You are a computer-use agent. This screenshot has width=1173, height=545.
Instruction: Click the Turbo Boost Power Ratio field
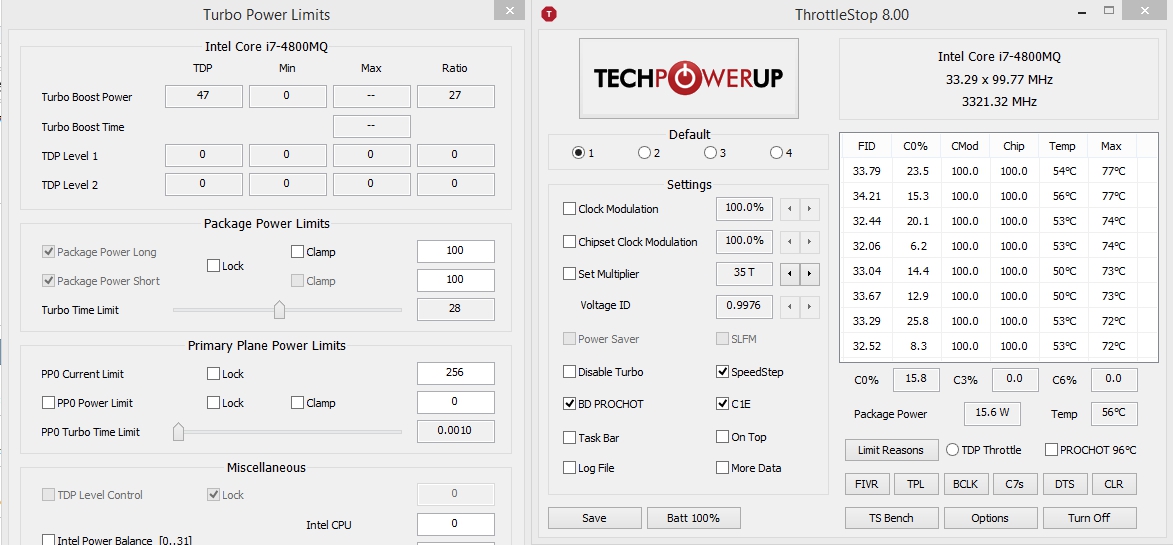pyautogui.click(x=456, y=96)
